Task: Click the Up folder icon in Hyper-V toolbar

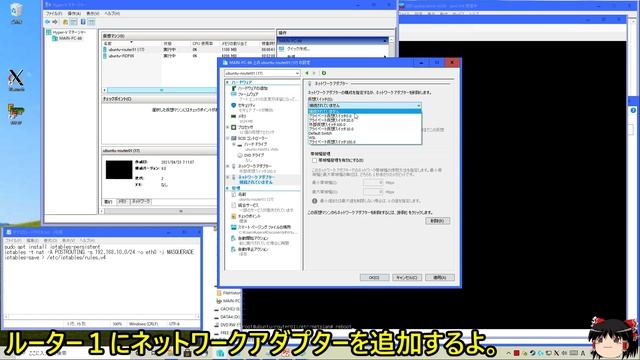Action: [x=65, y=22]
